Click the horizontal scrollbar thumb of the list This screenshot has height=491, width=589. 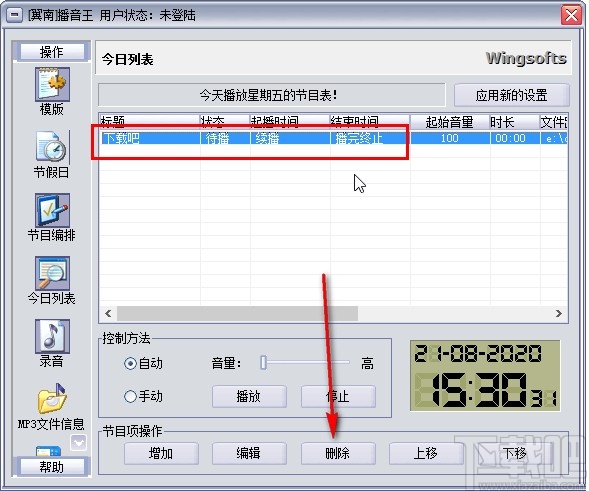pyautogui.click(x=237, y=313)
